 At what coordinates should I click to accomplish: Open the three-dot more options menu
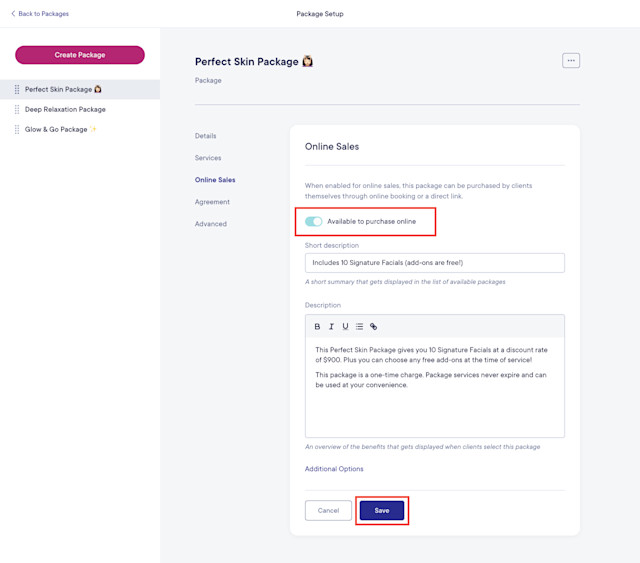pyautogui.click(x=571, y=60)
